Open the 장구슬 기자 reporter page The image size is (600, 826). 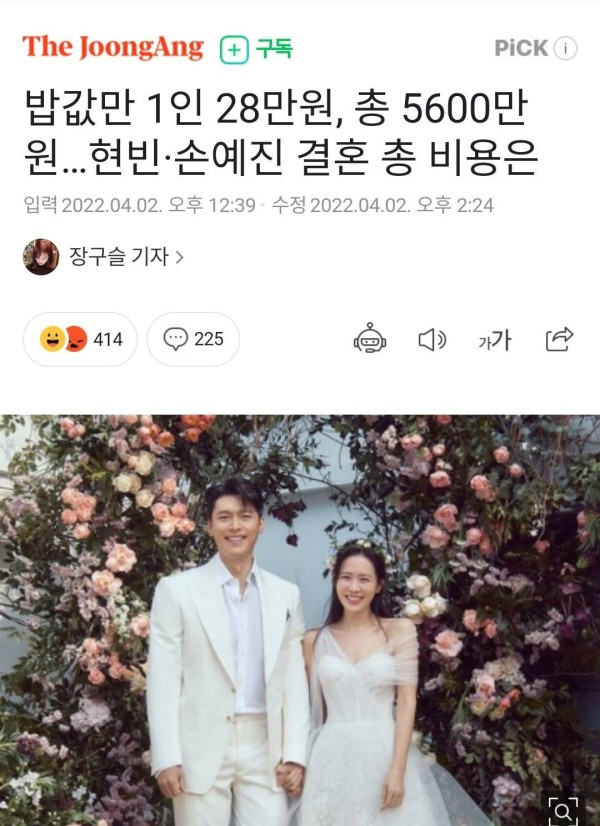(x=119, y=257)
